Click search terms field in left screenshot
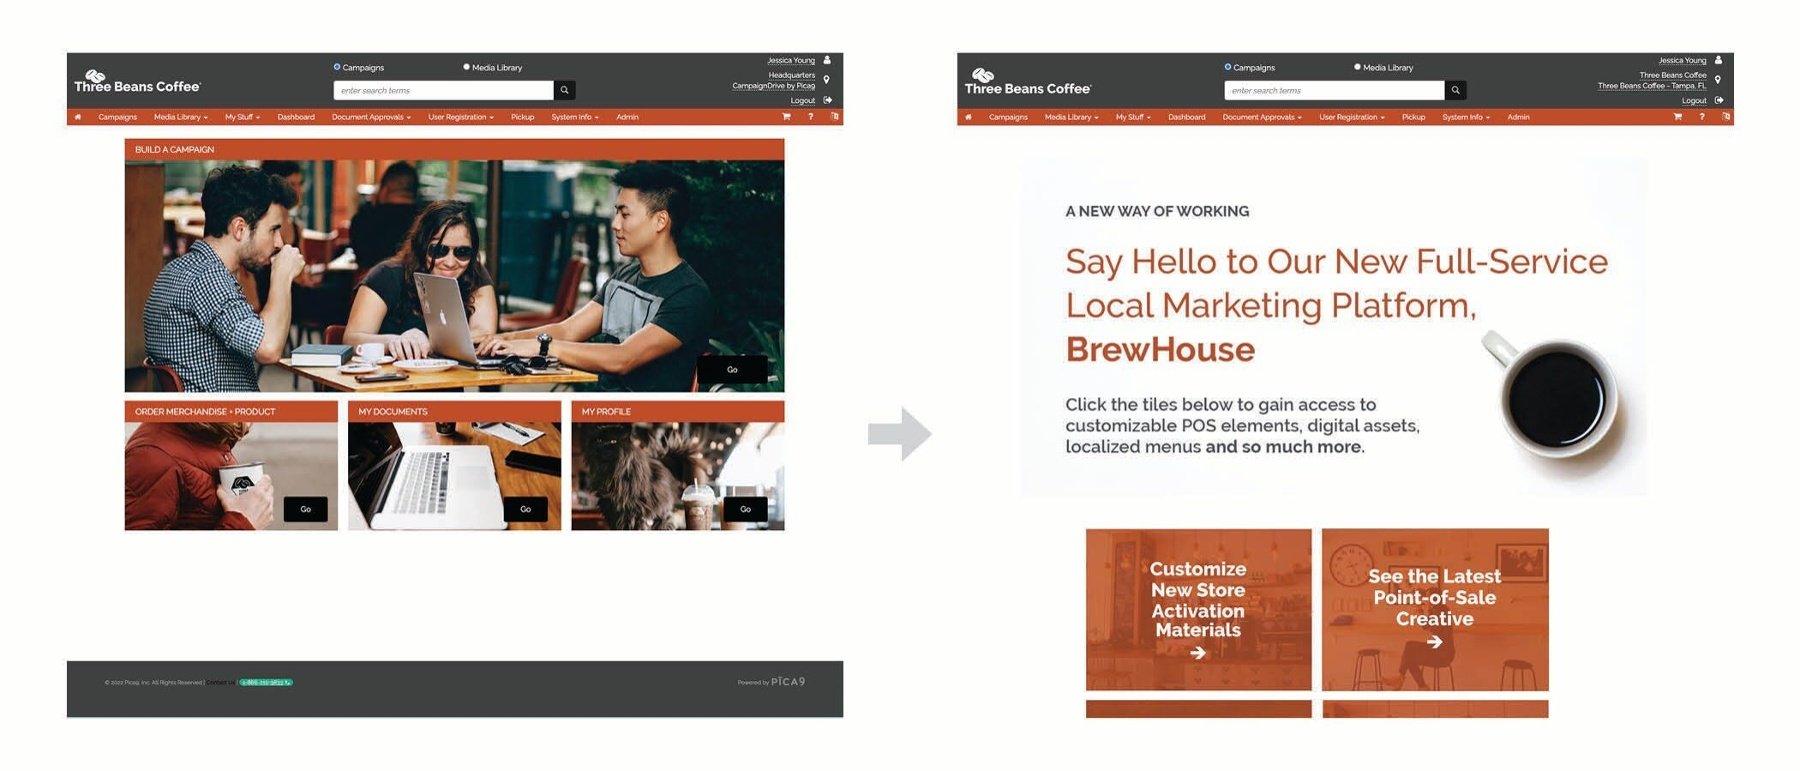 click(x=443, y=90)
